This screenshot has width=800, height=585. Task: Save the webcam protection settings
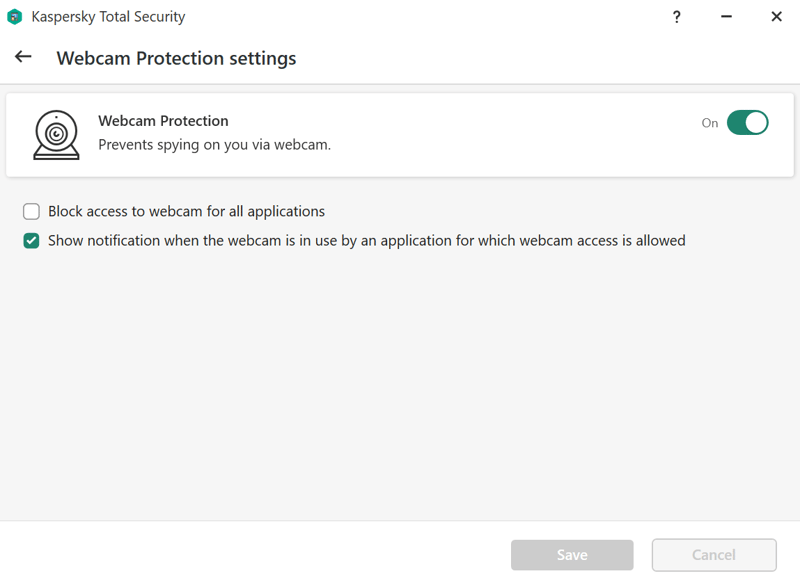click(572, 555)
